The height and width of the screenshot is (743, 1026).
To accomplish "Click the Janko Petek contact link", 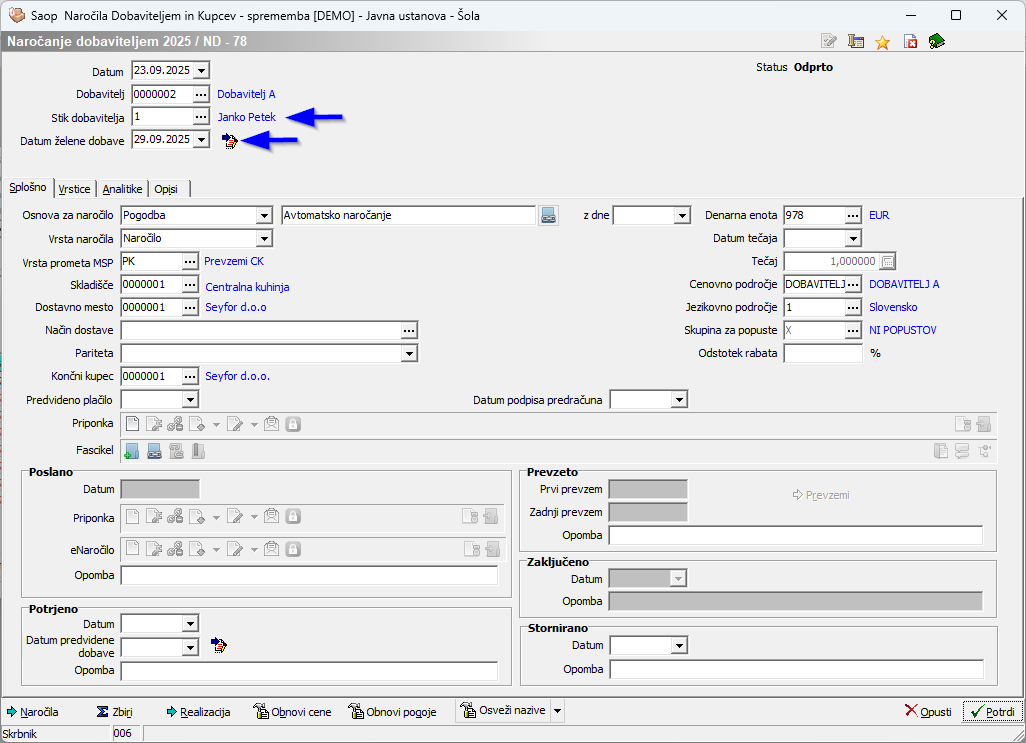I will 247,117.
